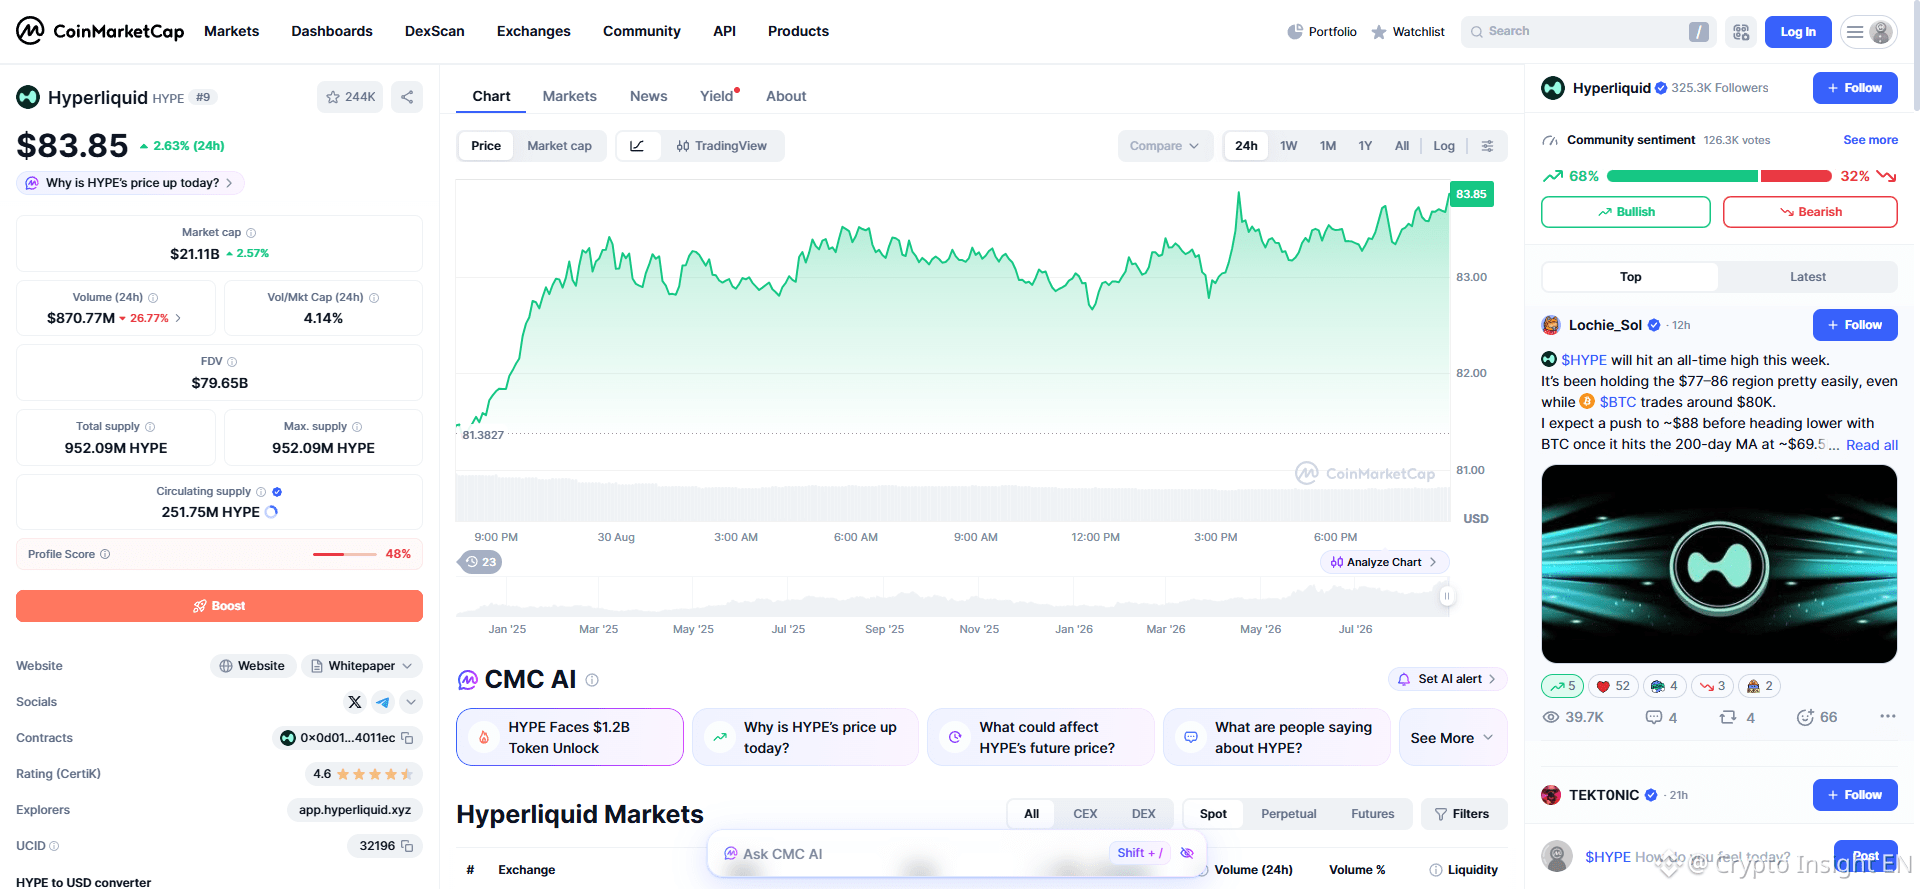Open the hamburger profile menu

1868,32
